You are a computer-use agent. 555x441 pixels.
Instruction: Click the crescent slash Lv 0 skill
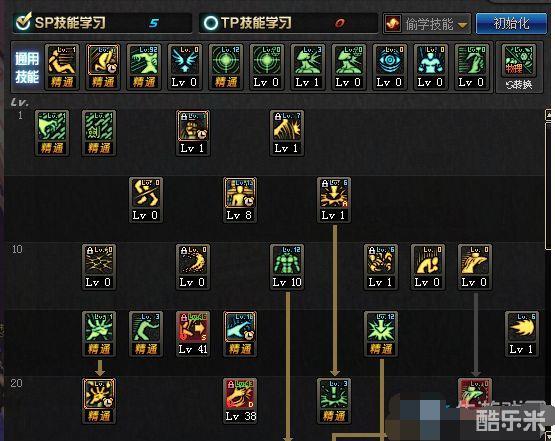(193, 267)
